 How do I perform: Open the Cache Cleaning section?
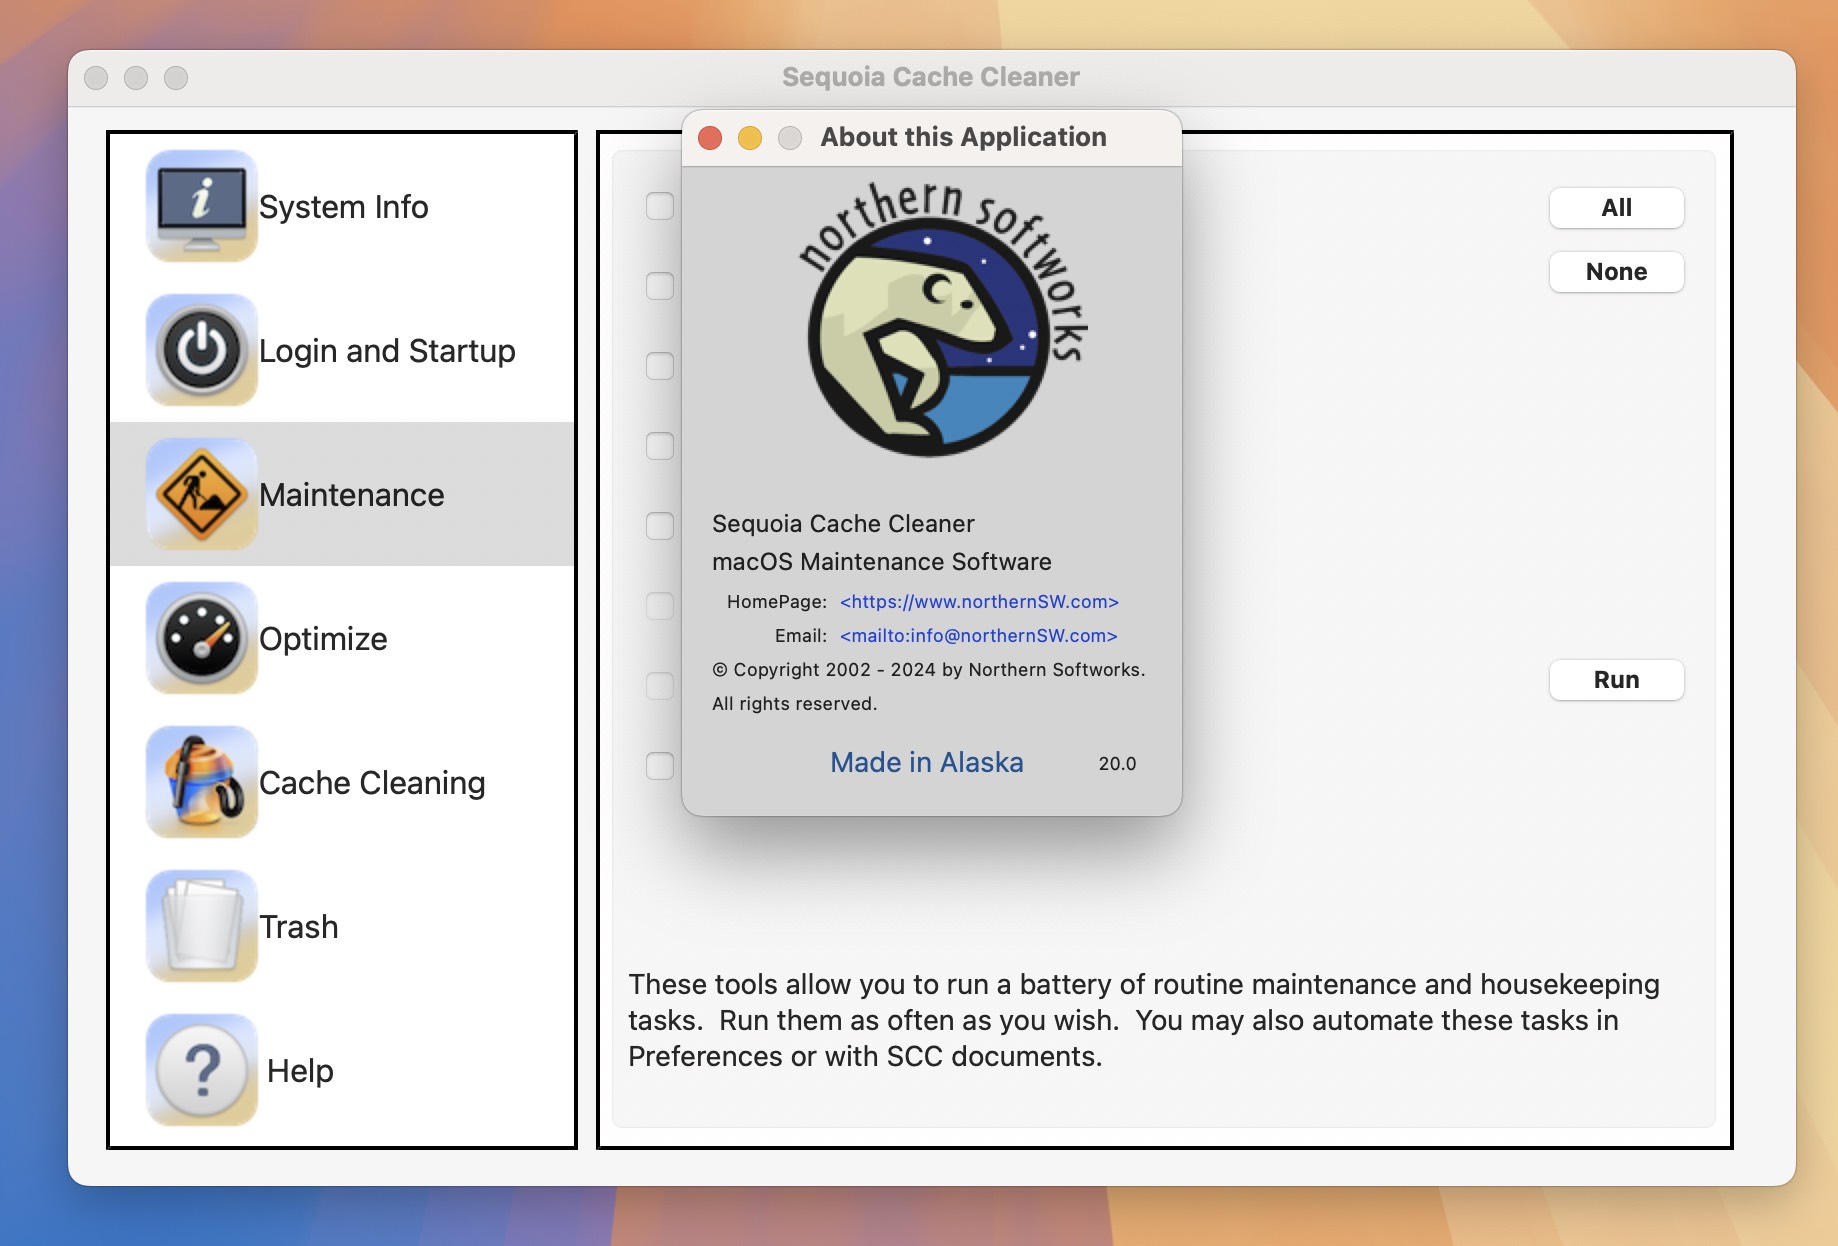click(x=372, y=783)
